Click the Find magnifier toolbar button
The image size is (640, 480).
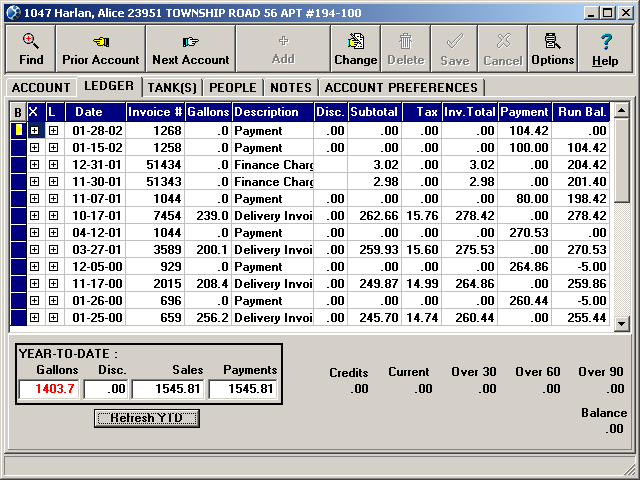(x=30, y=48)
